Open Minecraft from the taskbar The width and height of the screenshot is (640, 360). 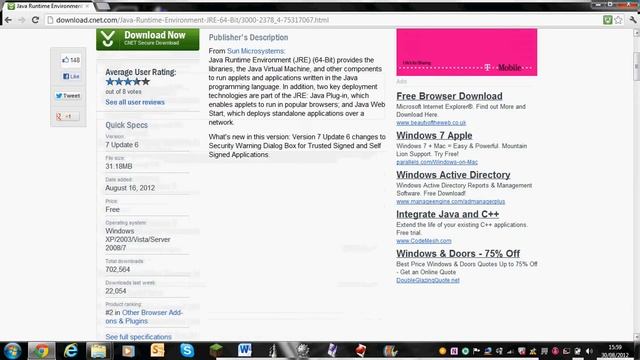(216, 351)
